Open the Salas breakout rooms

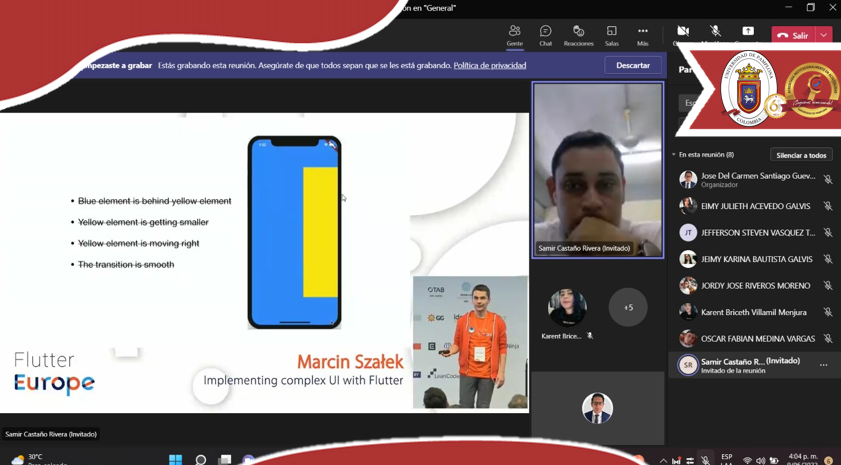click(611, 36)
